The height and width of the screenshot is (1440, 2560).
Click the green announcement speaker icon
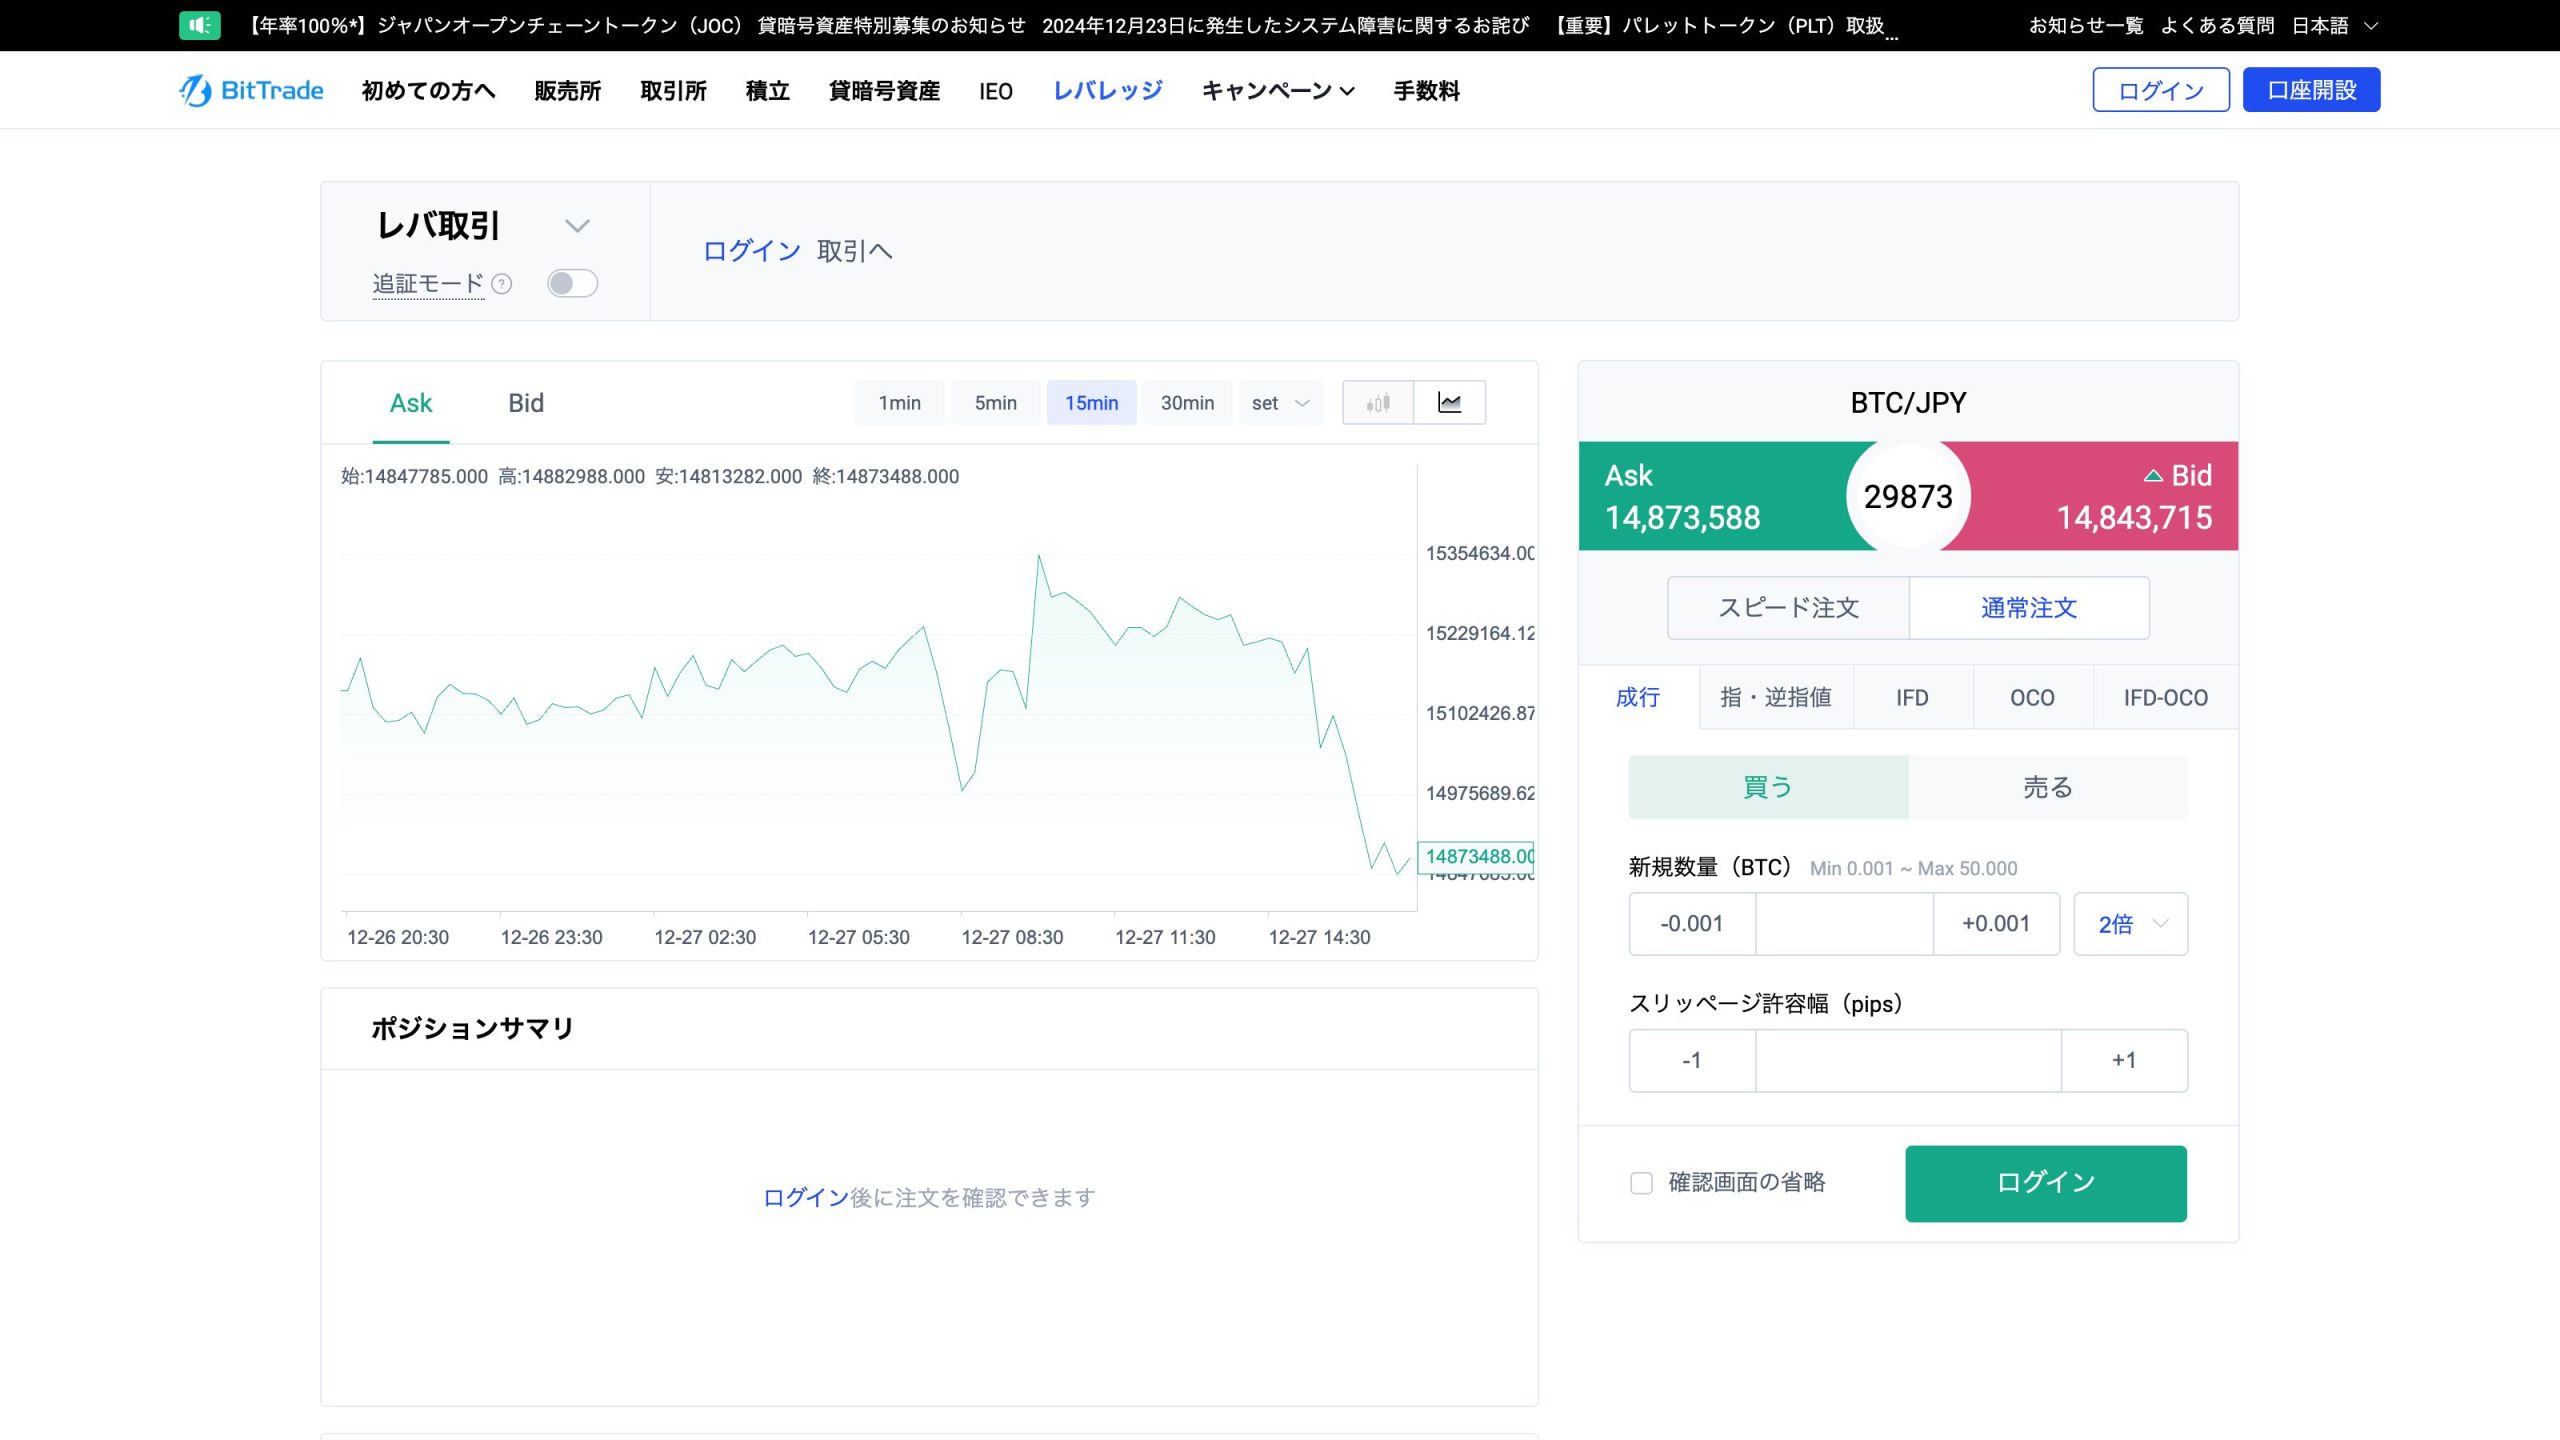(x=199, y=25)
